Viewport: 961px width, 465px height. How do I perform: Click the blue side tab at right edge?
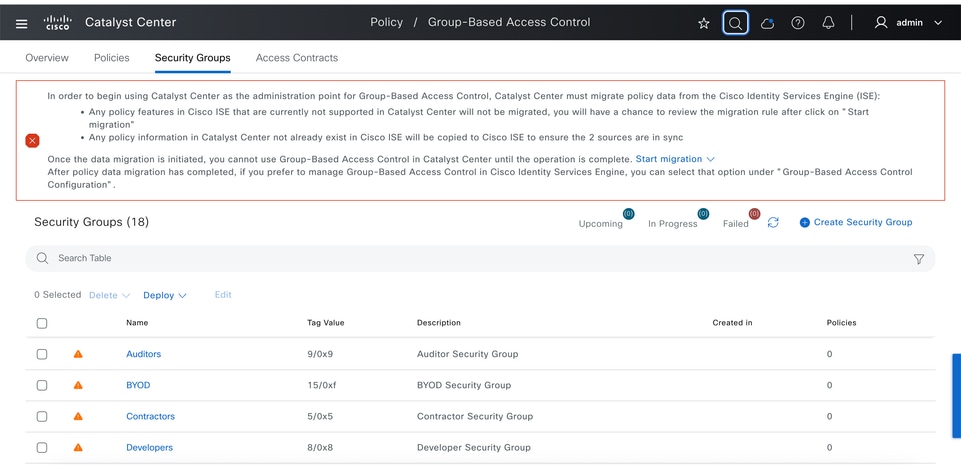tap(956, 396)
